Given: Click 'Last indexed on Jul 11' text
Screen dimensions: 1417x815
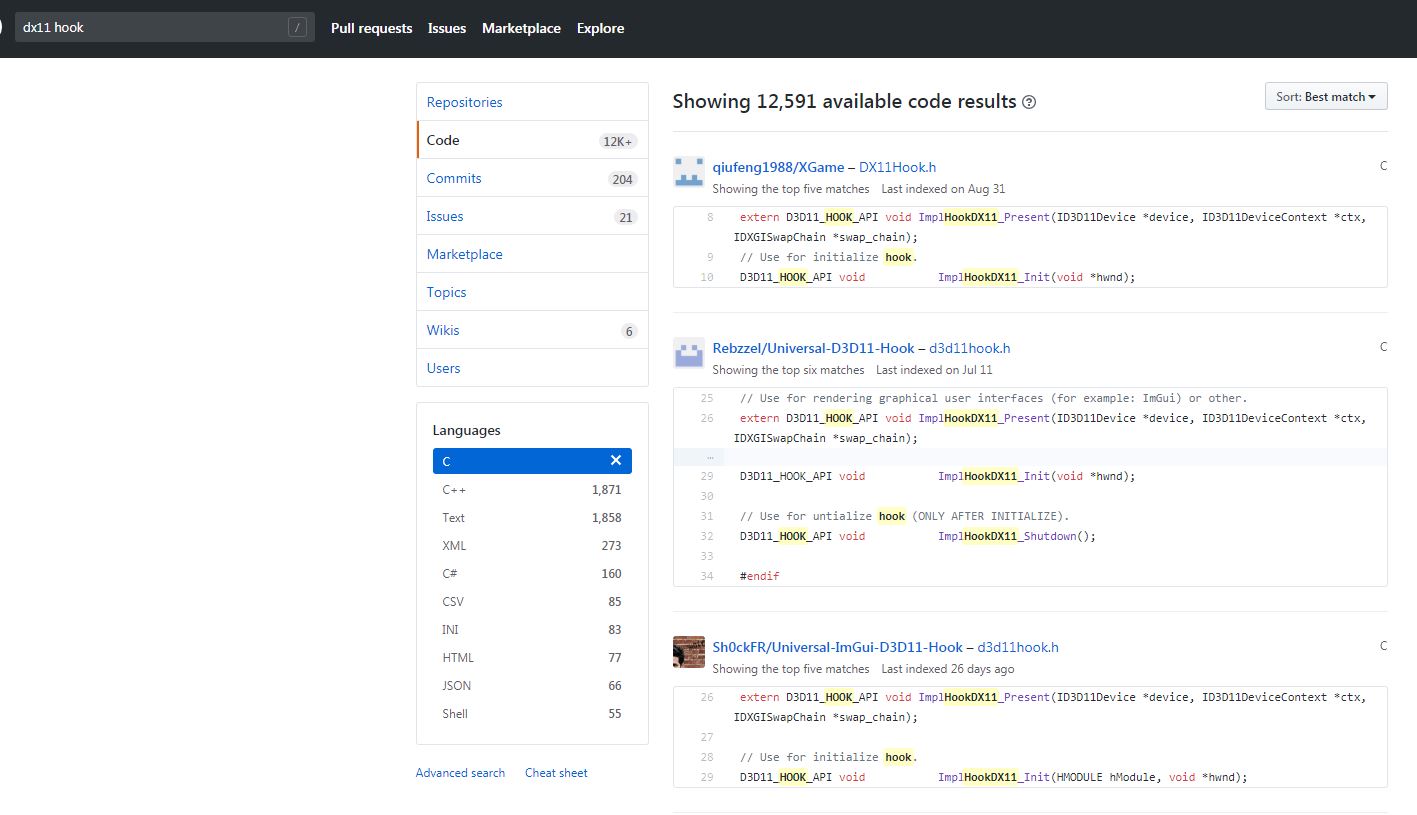Looking at the screenshot, I should tap(934, 370).
